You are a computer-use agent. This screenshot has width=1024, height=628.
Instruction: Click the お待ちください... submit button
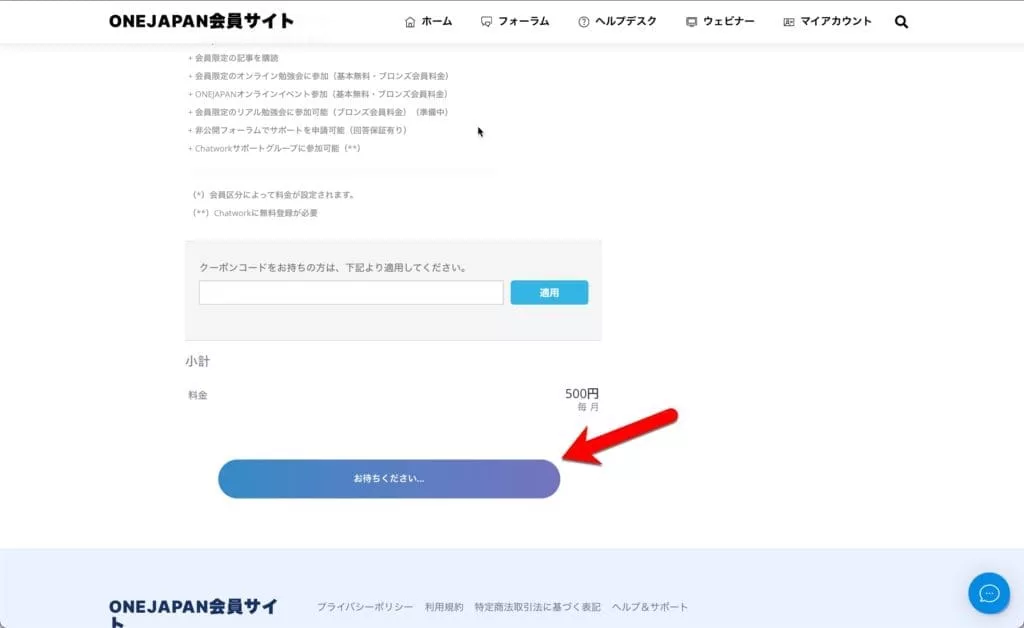tap(389, 479)
